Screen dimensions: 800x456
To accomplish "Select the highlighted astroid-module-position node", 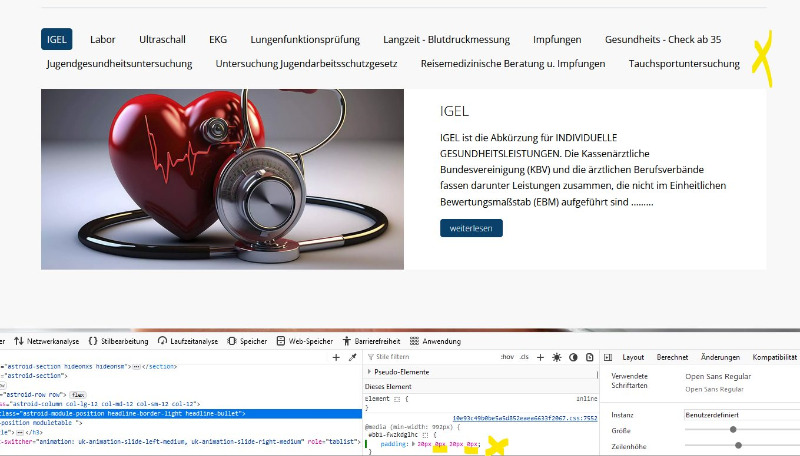I will pyautogui.click(x=181, y=414).
